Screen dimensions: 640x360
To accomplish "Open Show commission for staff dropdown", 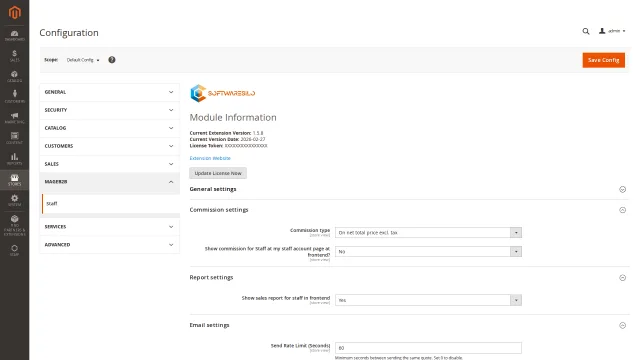I will tap(428, 251).
